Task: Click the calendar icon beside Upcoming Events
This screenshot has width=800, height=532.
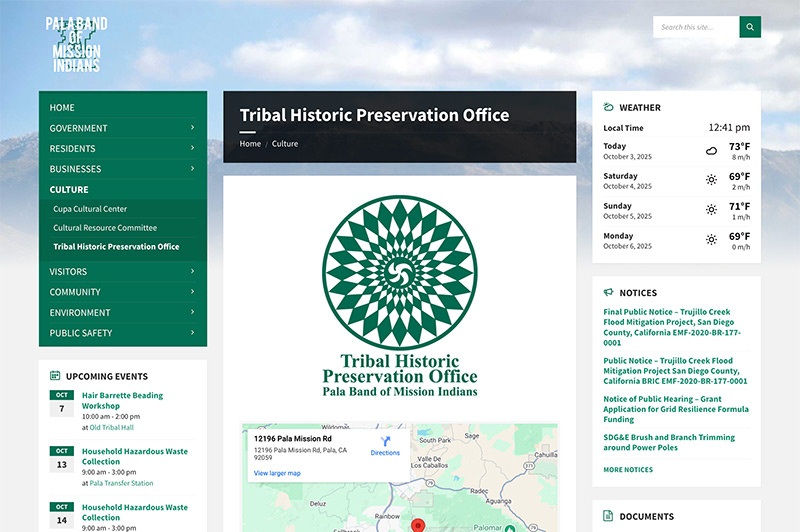Action: (x=55, y=376)
